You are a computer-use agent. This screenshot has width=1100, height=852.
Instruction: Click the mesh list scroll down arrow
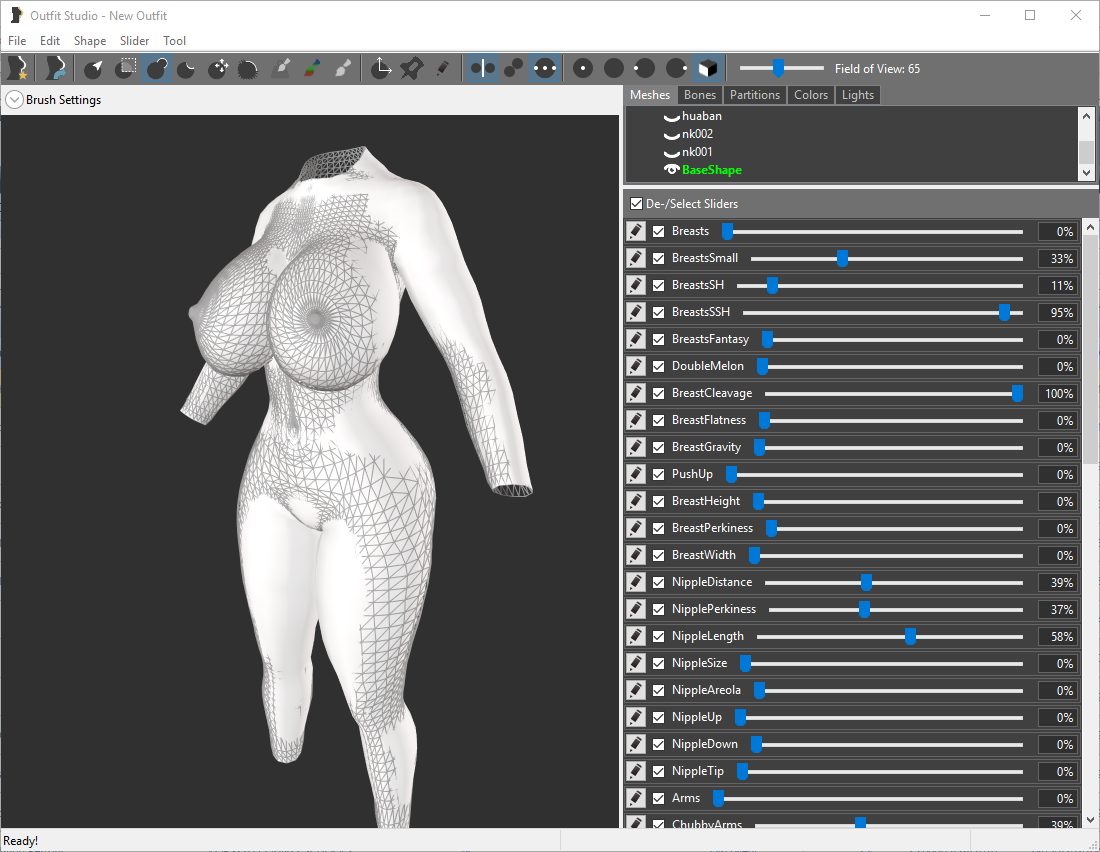[1086, 173]
